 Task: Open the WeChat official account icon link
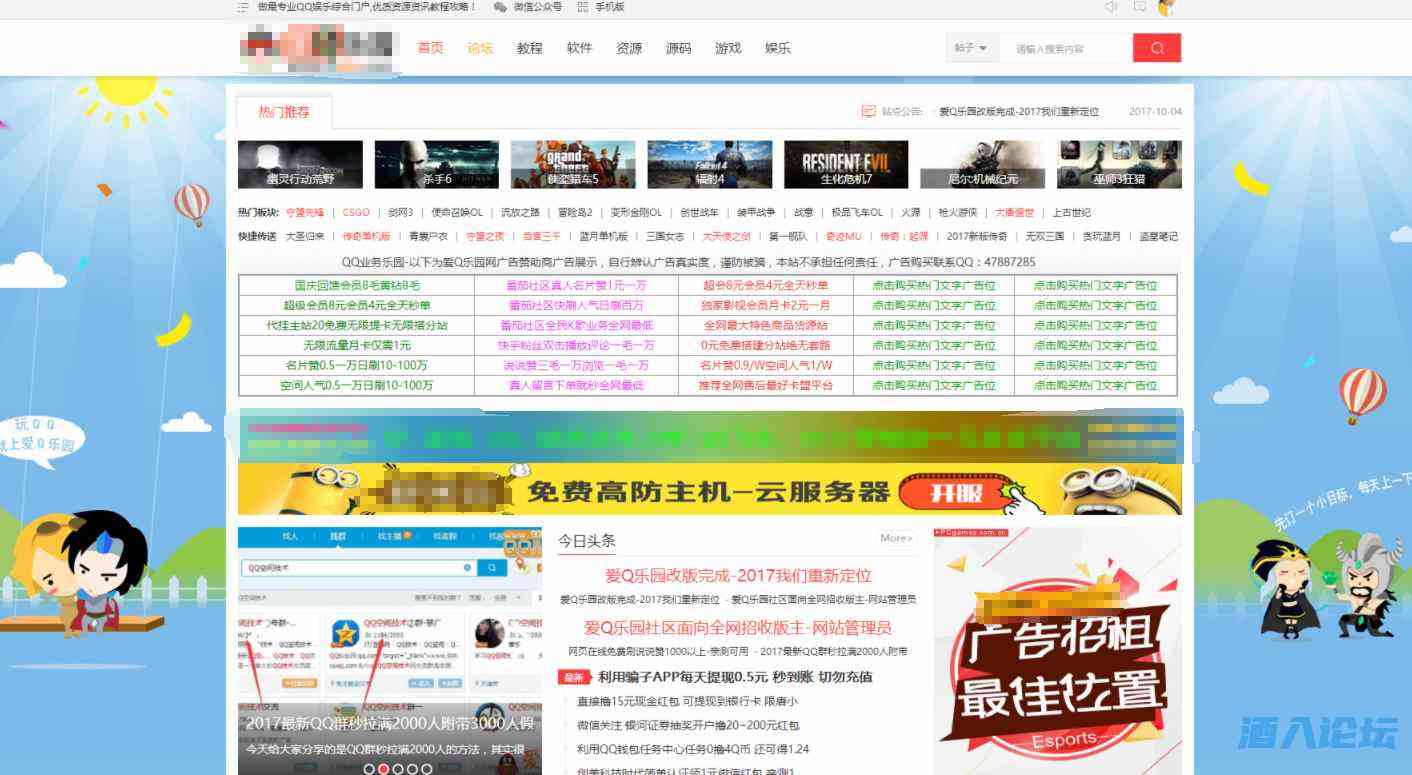(500, 7)
